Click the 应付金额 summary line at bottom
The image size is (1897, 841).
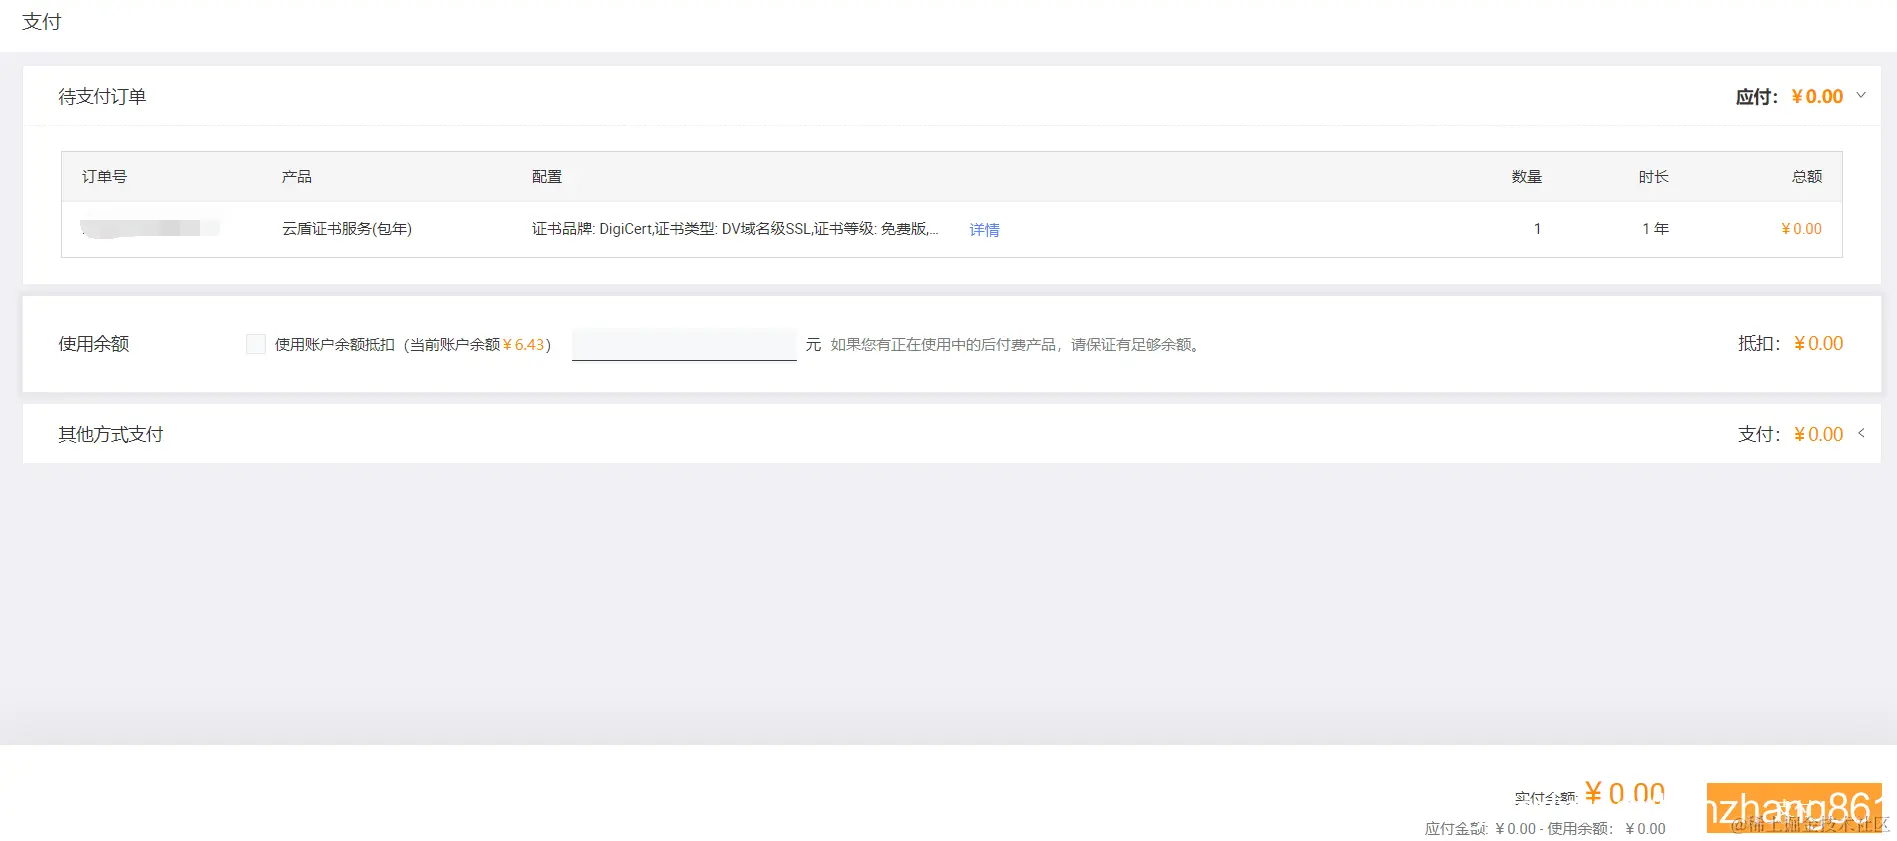coord(1545,829)
